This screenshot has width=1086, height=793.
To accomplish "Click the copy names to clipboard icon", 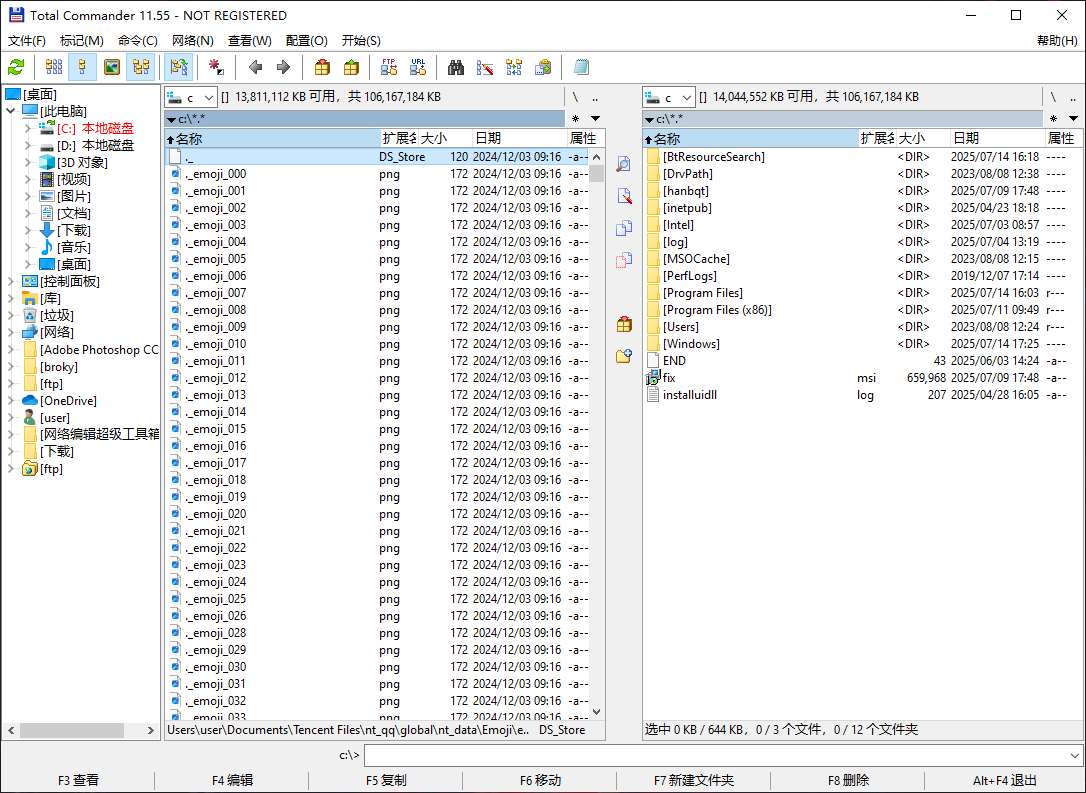I will tap(543, 67).
